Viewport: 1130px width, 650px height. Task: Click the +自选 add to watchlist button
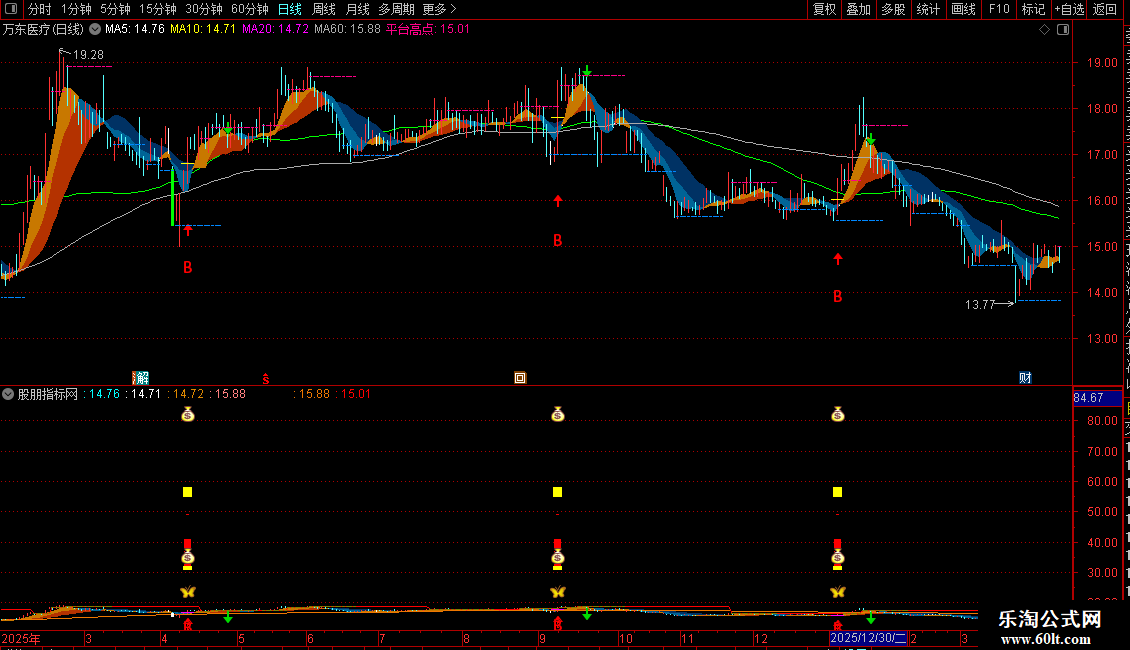[1068, 9]
